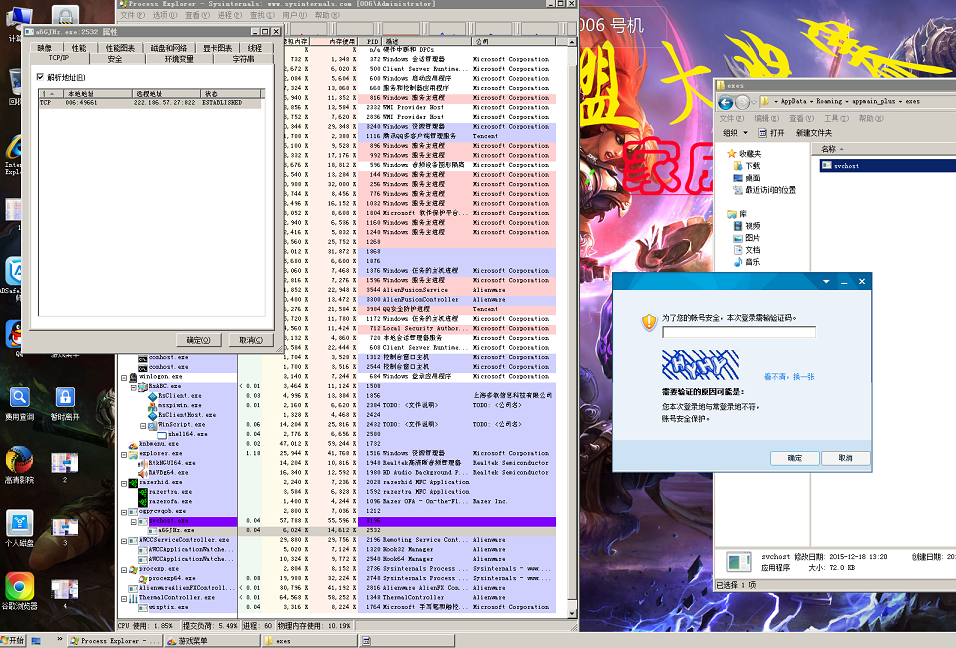Open 桌面 in Explorer sidebar
956x648 pixels.
747,178
